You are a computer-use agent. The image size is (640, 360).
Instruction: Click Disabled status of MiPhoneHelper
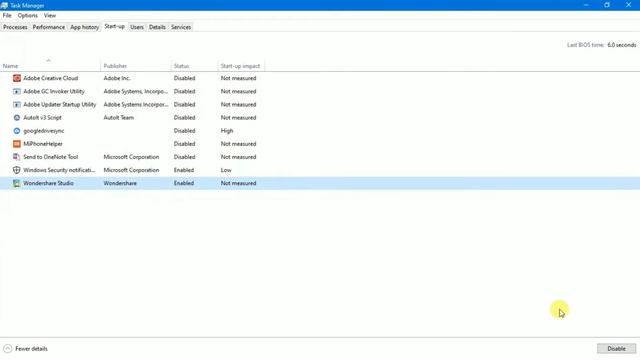pos(184,144)
